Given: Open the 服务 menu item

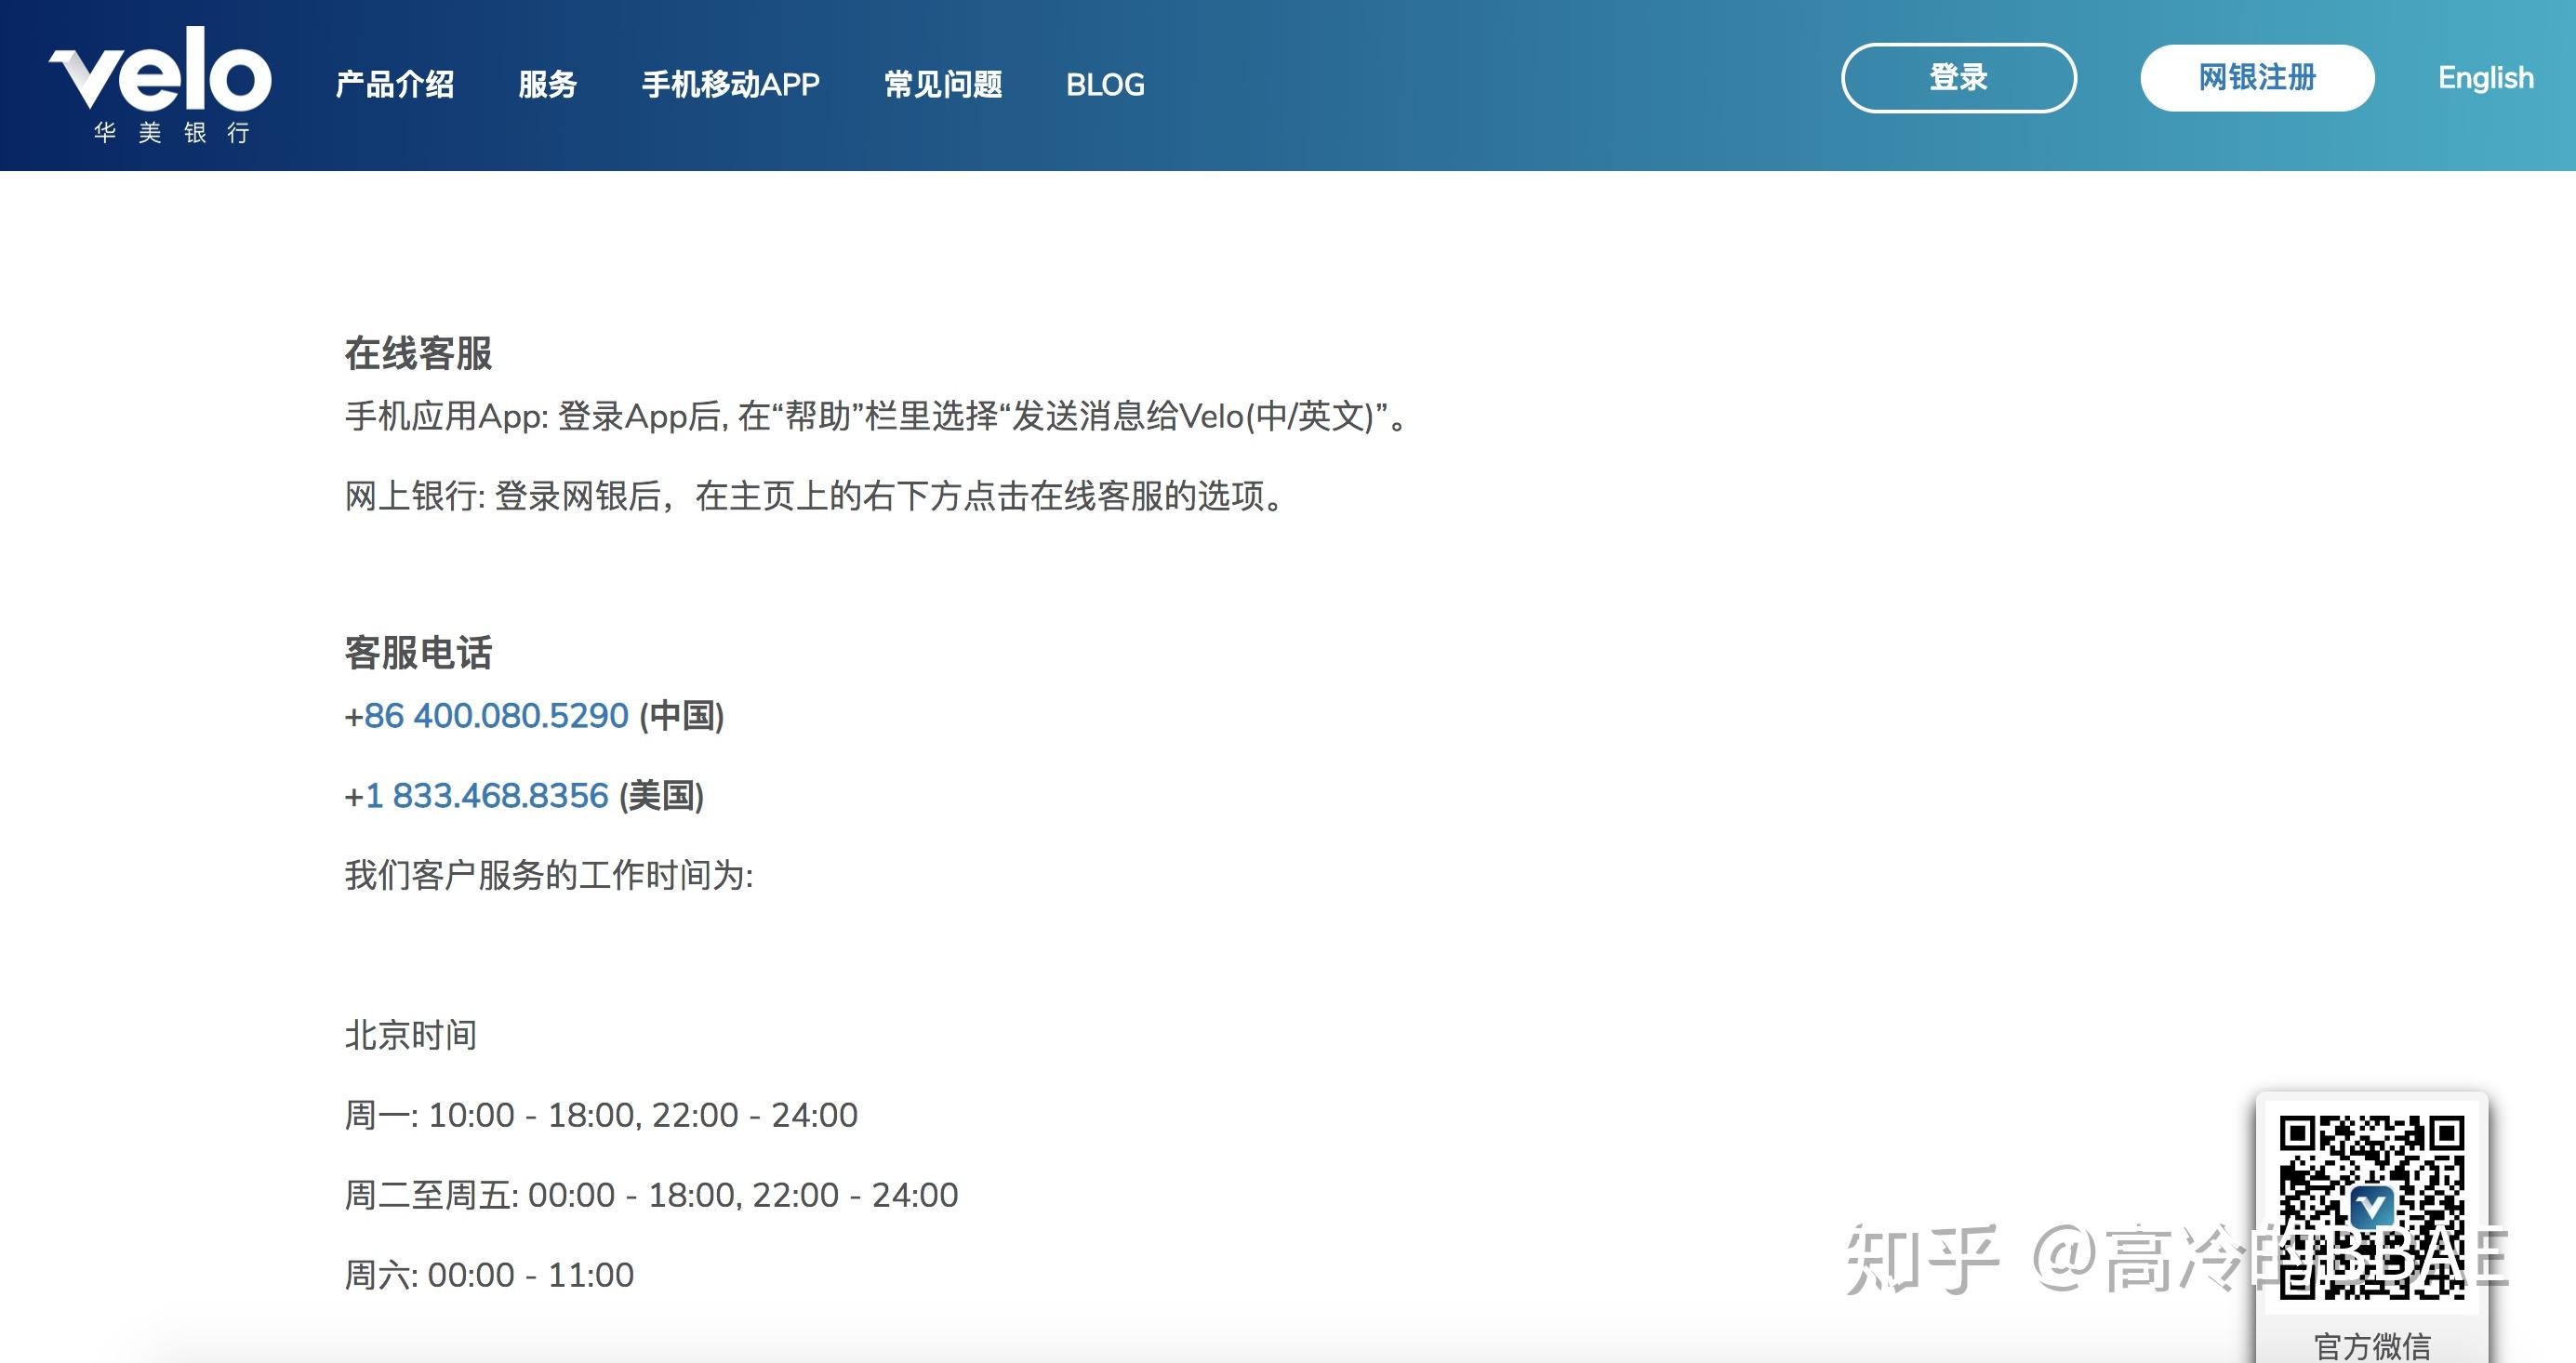Looking at the screenshot, I should (548, 85).
